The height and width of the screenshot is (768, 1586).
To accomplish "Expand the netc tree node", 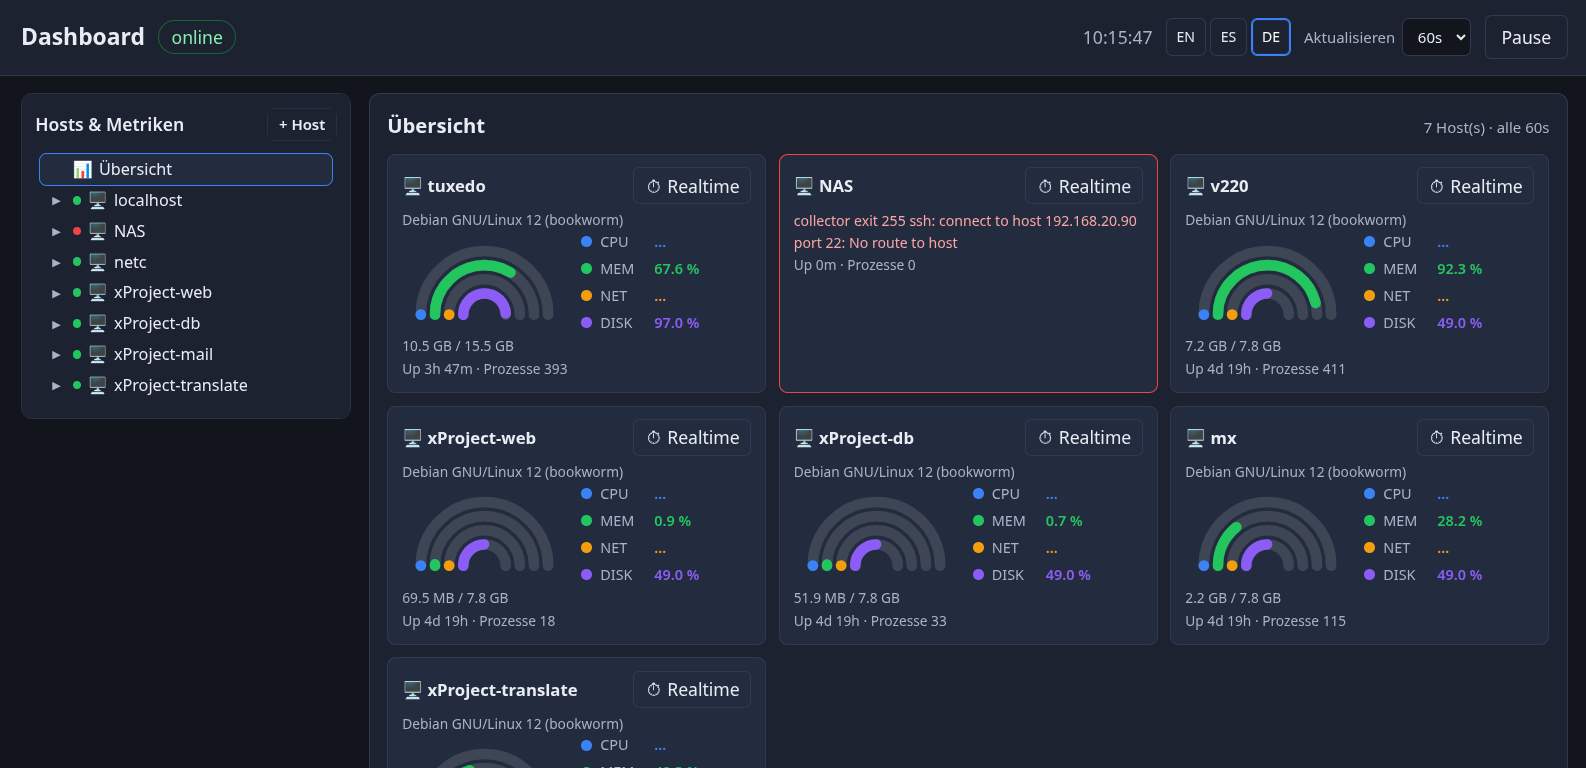I will click(x=56, y=263).
